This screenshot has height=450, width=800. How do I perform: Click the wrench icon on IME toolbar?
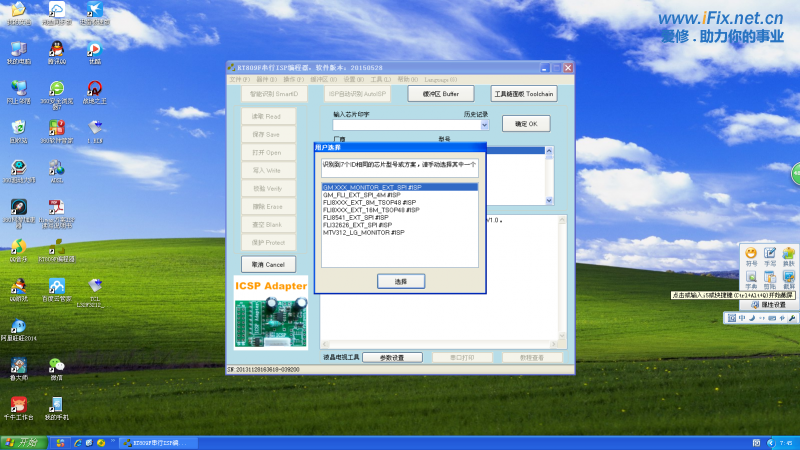792,318
